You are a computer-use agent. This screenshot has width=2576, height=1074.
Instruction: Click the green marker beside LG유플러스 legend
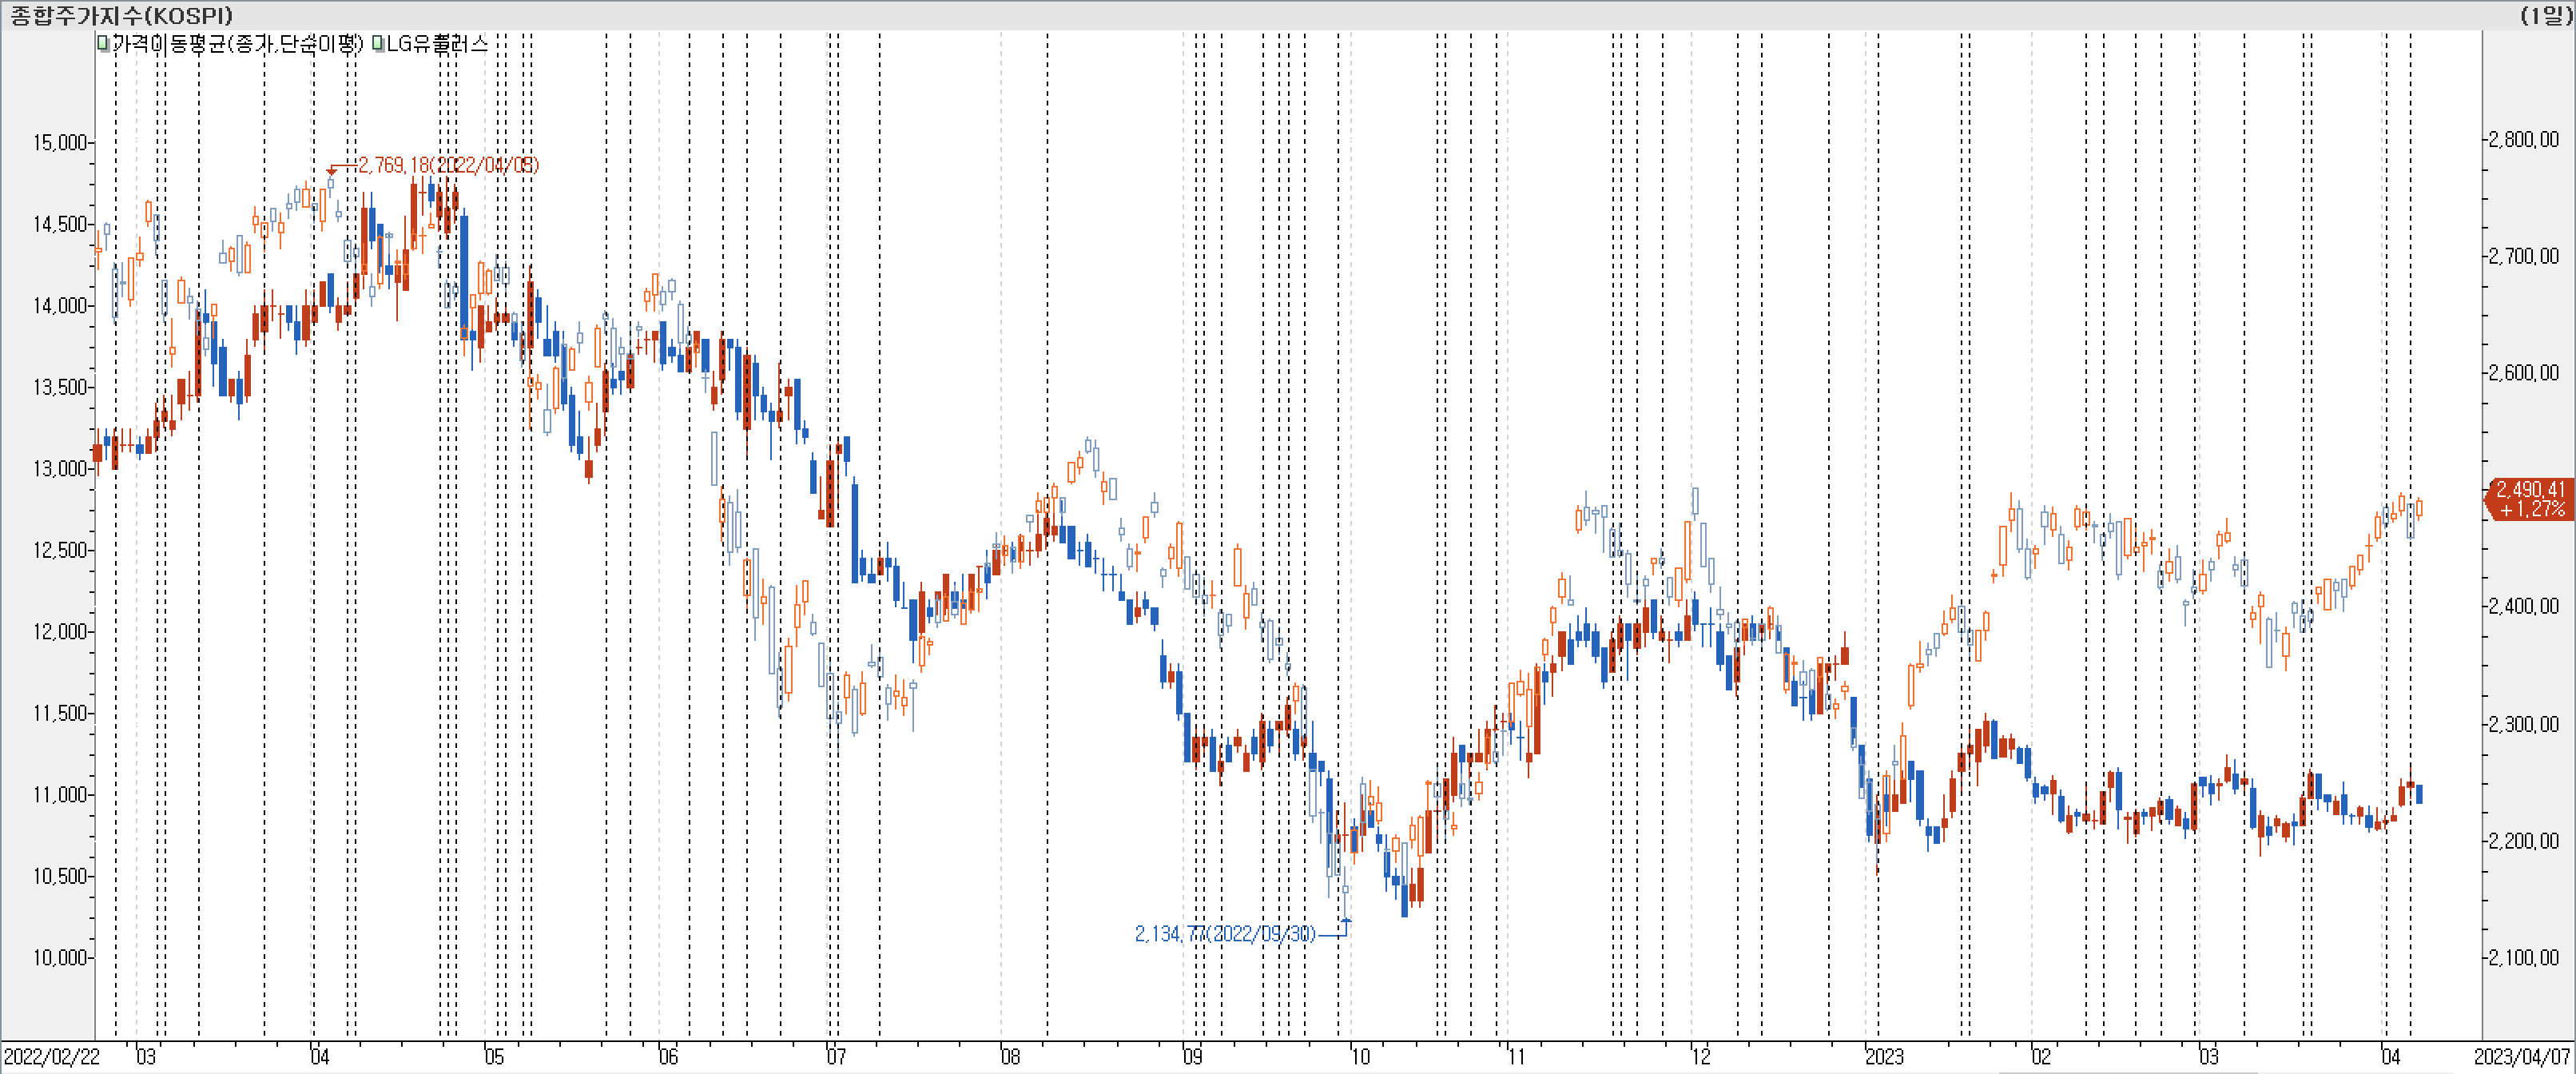378,44
